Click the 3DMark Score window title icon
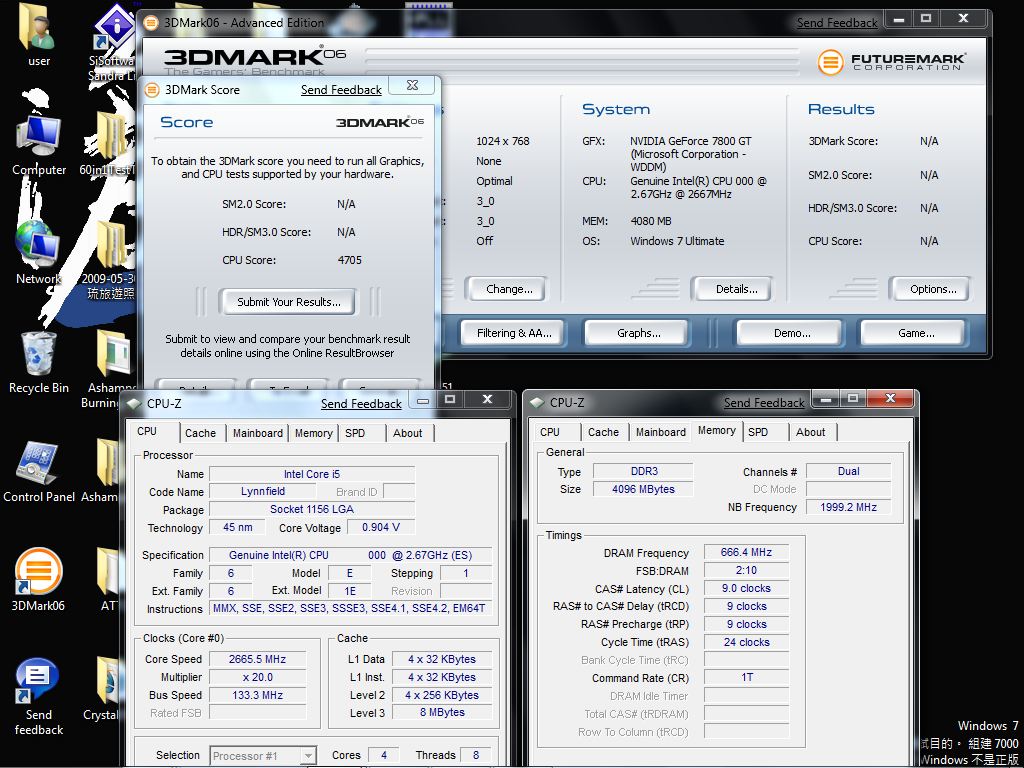 pos(152,89)
